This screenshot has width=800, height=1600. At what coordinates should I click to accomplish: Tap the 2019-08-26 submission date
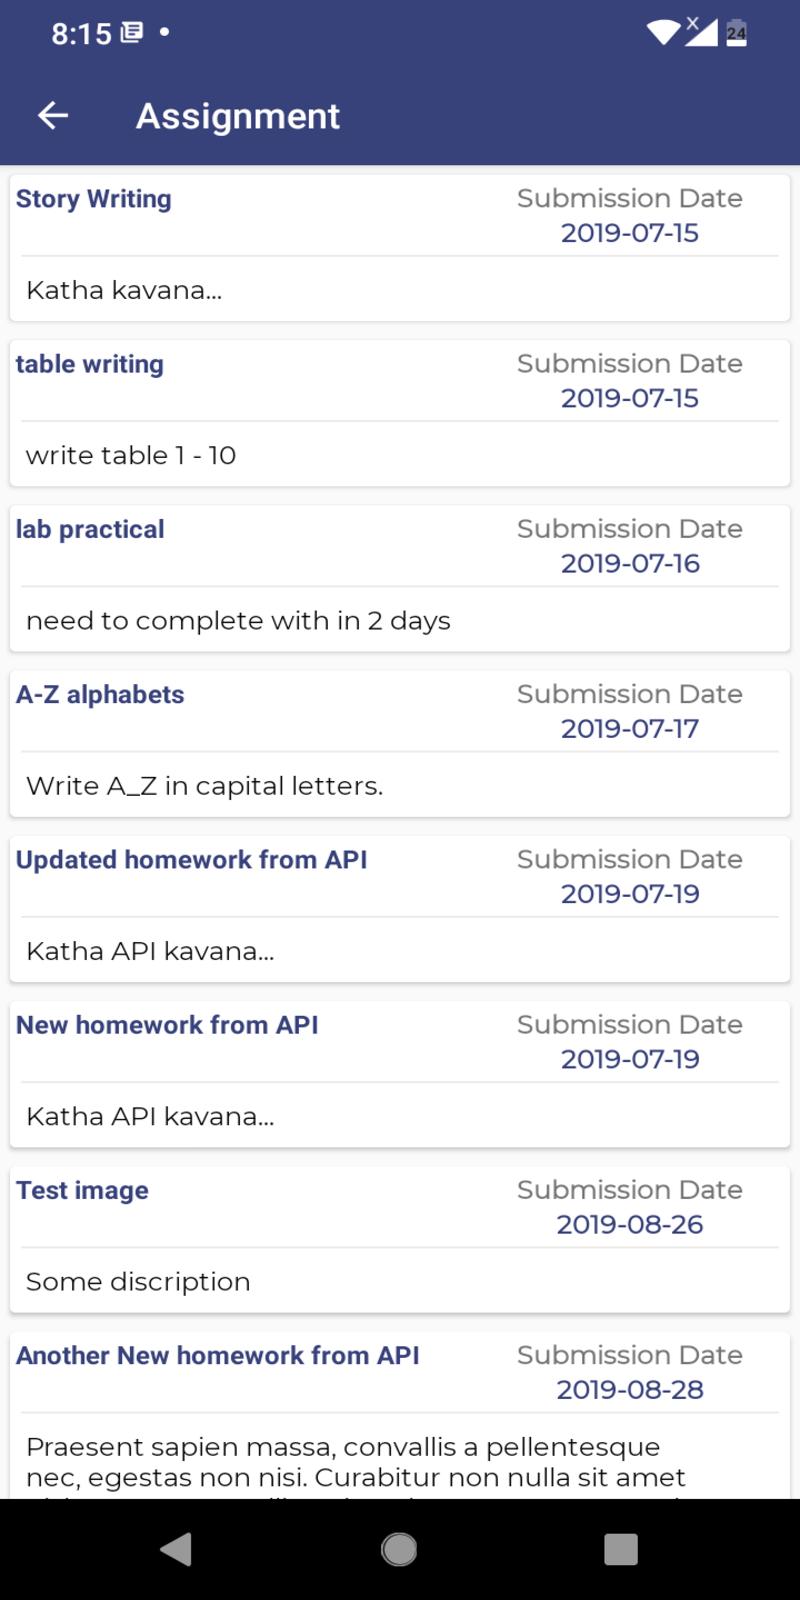point(630,1224)
